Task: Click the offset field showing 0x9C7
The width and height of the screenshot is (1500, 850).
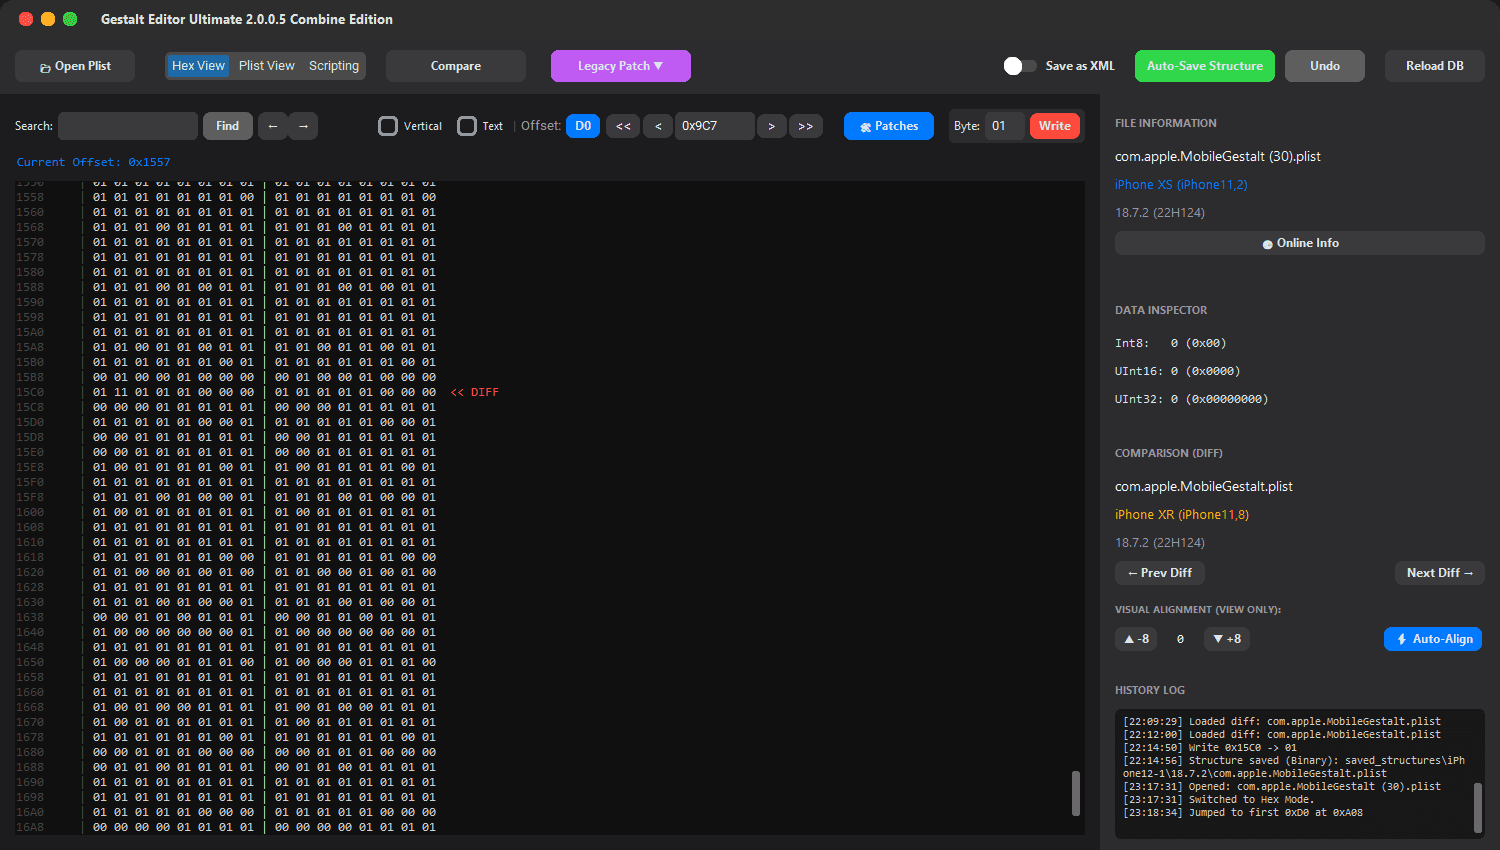Action: click(715, 126)
